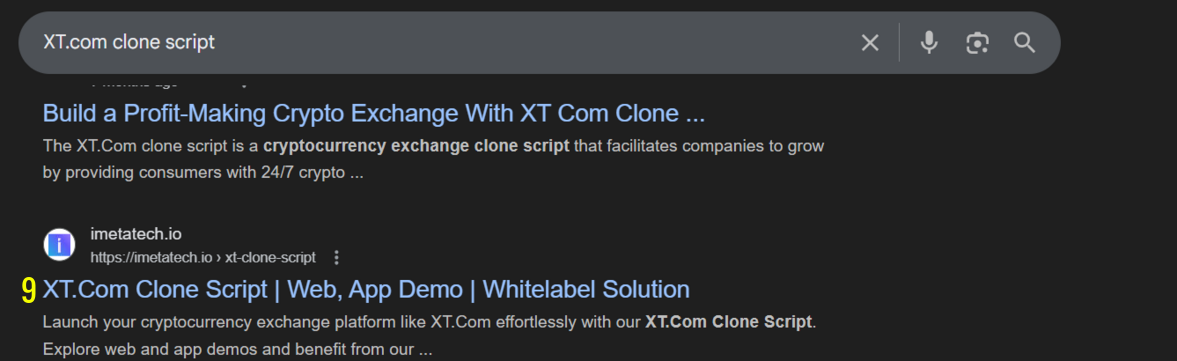The width and height of the screenshot is (1177, 361).
Task: Open Build a Profit-Making Crypto Exchange result
Action: coord(374,113)
